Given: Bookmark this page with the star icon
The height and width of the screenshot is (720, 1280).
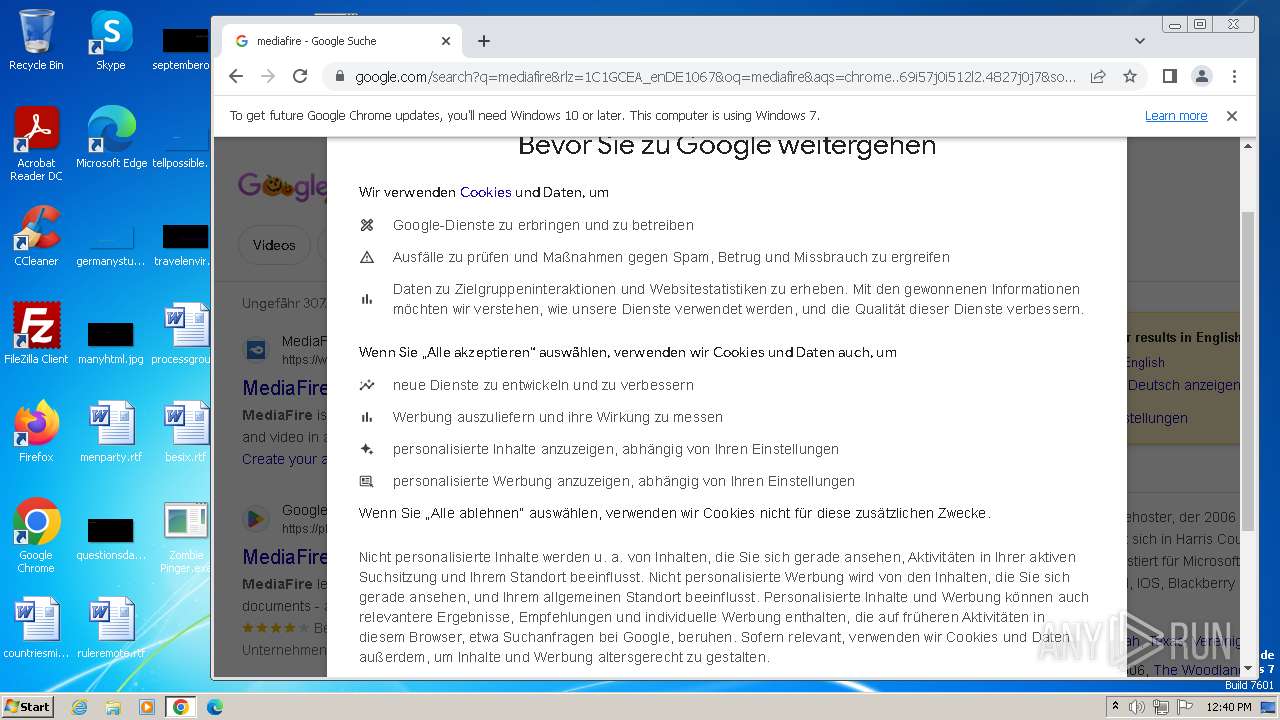Looking at the screenshot, I should pos(1130,76).
